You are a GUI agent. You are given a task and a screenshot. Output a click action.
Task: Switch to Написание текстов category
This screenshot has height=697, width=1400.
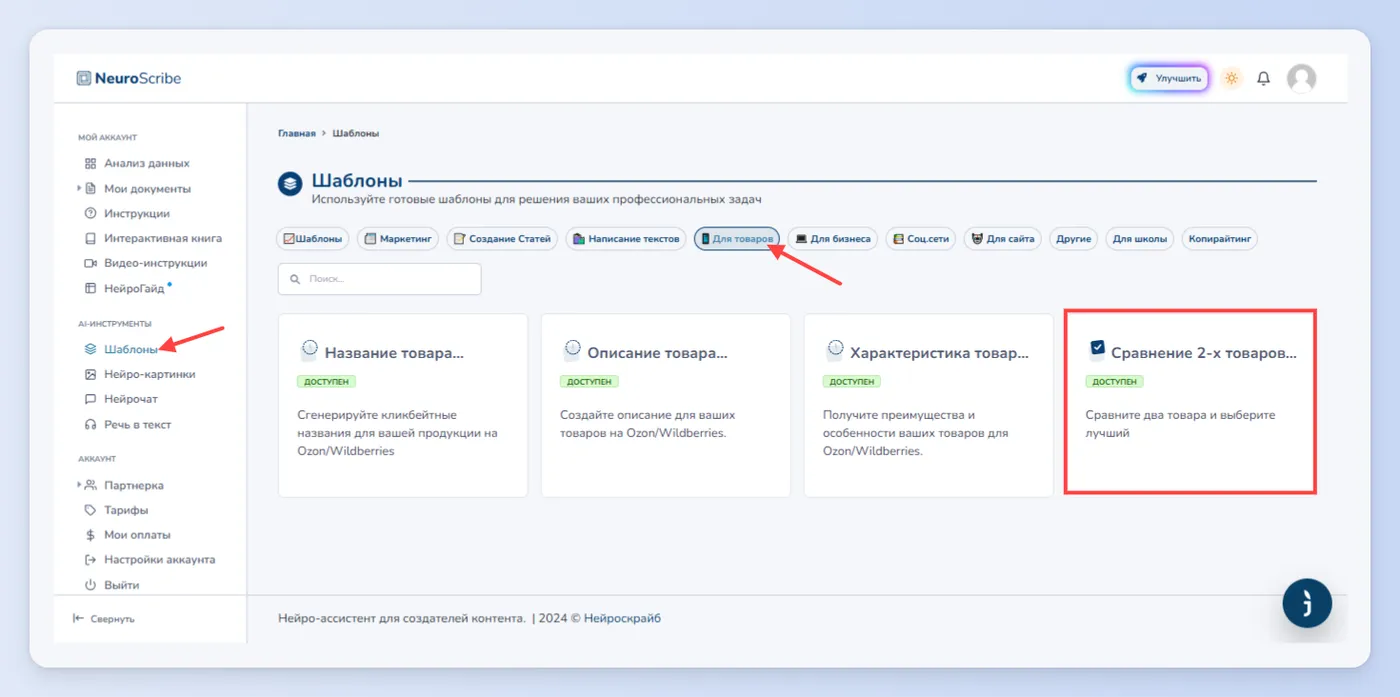pyautogui.click(x=626, y=239)
